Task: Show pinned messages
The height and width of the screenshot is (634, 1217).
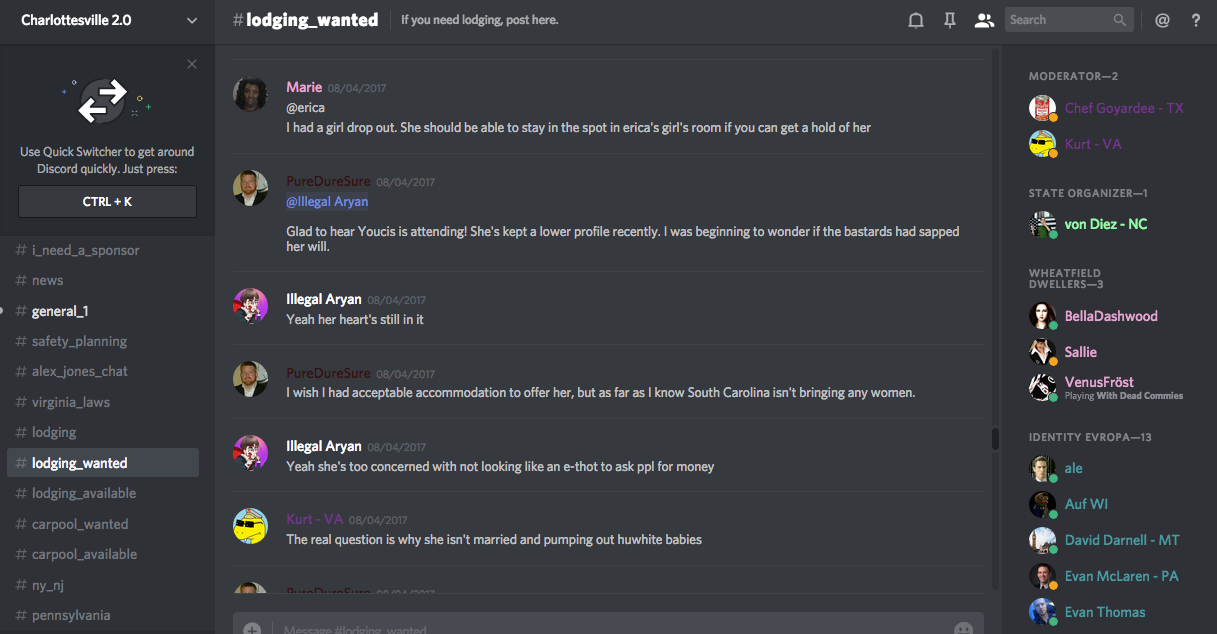Action: [x=950, y=20]
